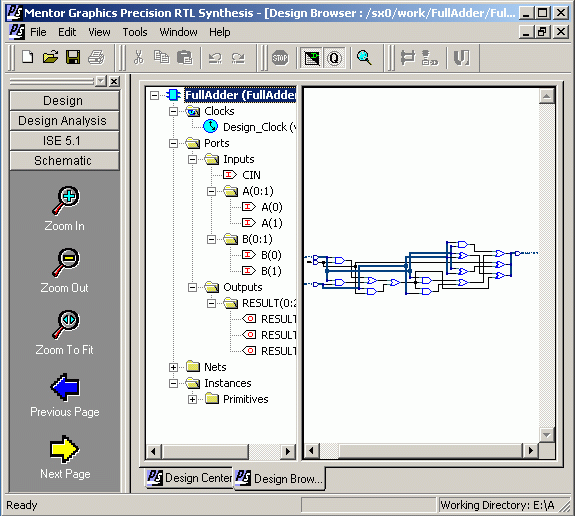
Task: Click the New file toolbar icon
Action: [x=28, y=58]
